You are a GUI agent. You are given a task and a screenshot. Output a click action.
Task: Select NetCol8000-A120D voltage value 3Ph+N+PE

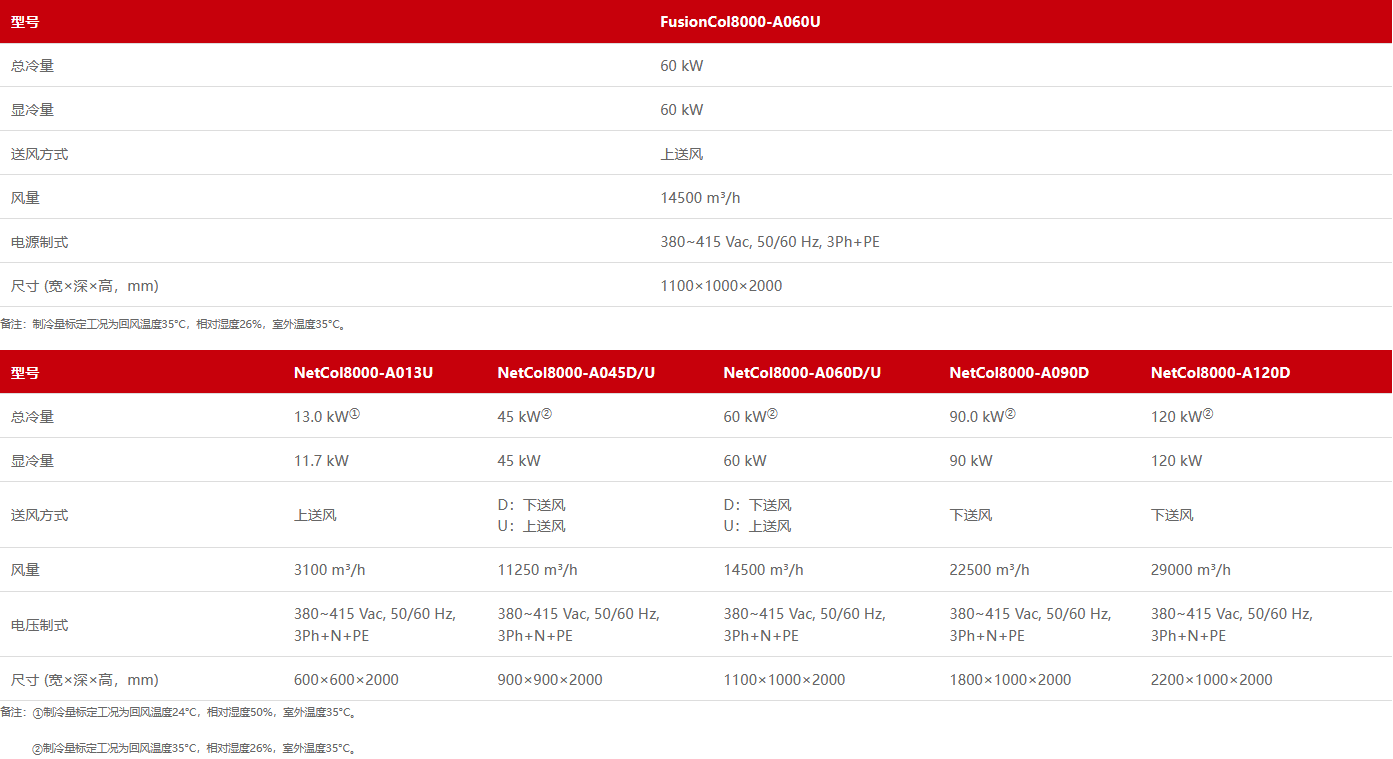point(1232,625)
